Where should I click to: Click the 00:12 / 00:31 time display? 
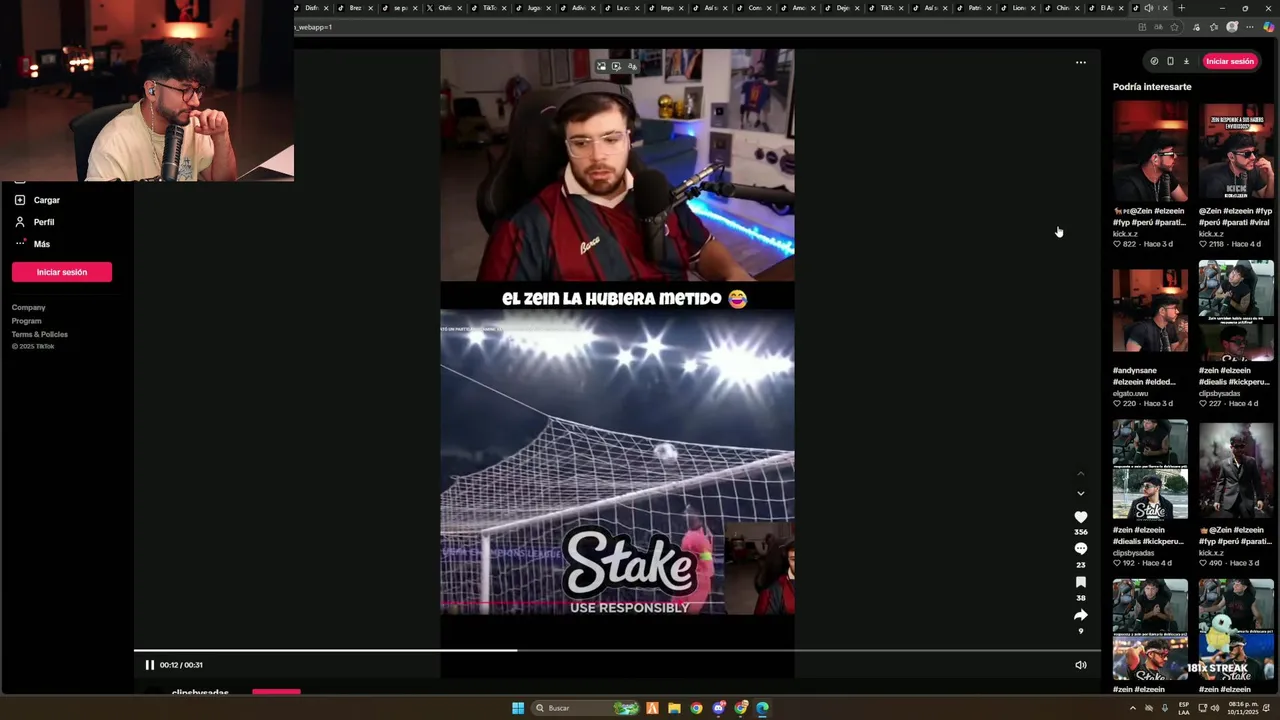181,665
